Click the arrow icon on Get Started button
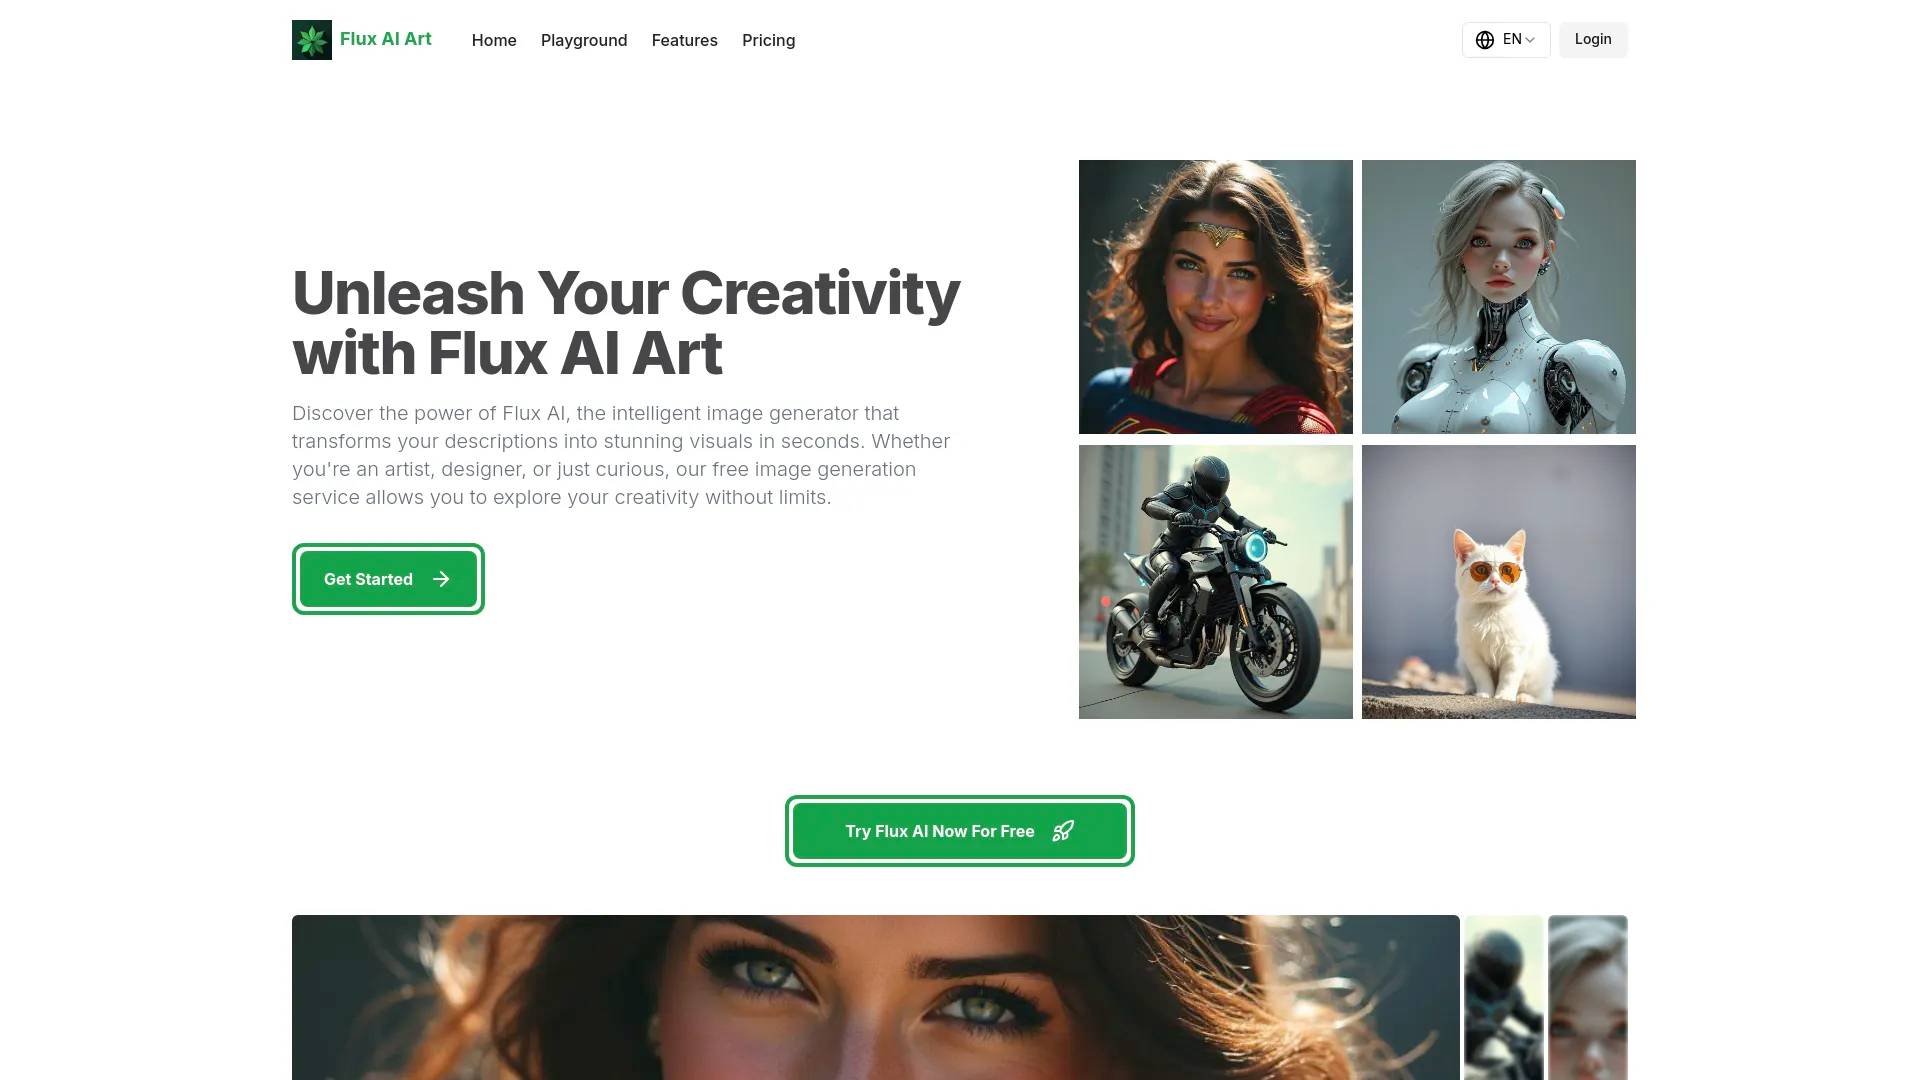The image size is (1920, 1080). [440, 578]
